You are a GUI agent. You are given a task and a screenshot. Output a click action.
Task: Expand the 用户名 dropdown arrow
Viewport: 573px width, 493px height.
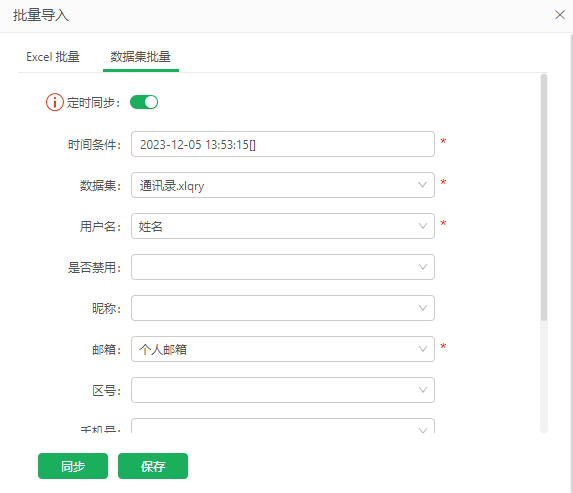coord(422,226)
